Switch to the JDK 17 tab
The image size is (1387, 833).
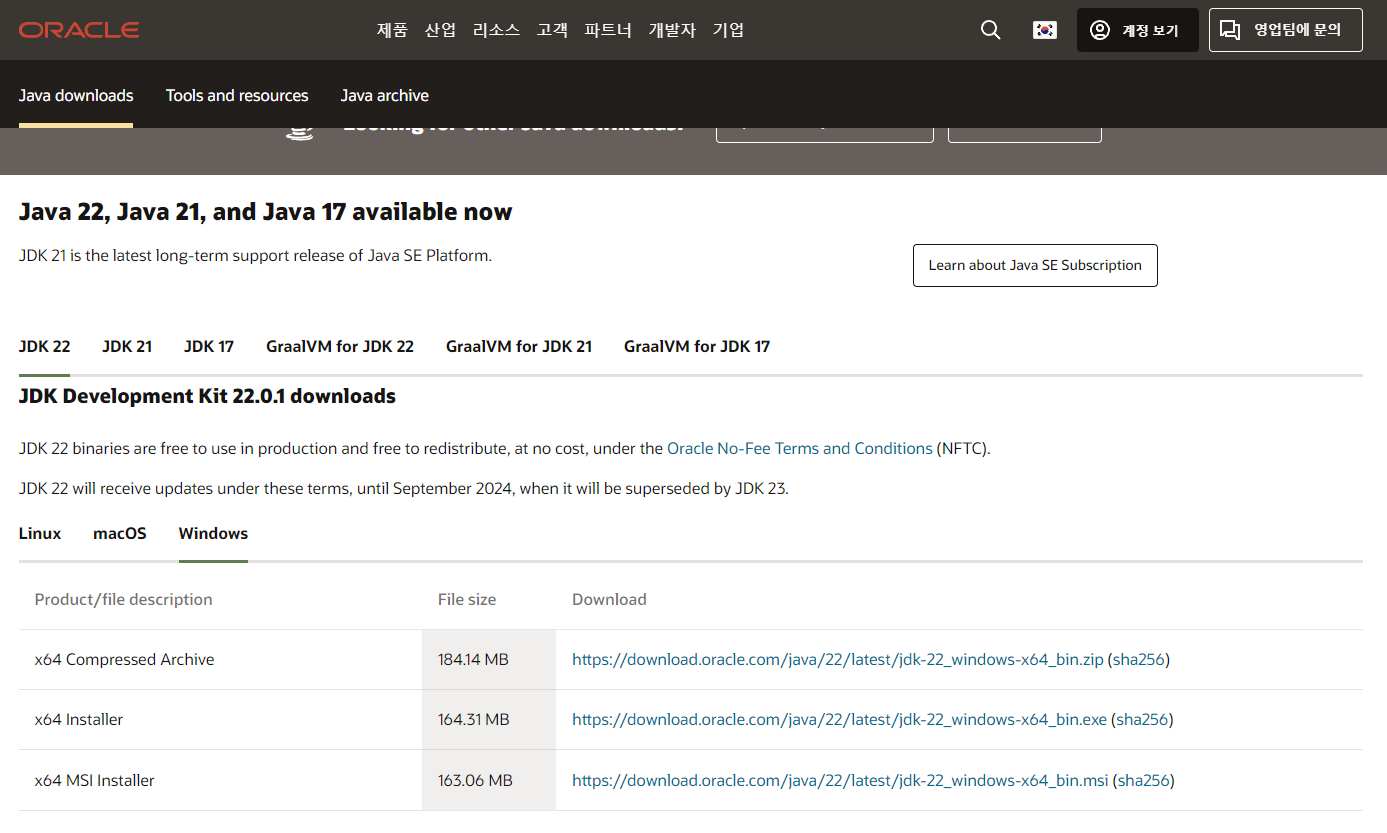[209, 346]
